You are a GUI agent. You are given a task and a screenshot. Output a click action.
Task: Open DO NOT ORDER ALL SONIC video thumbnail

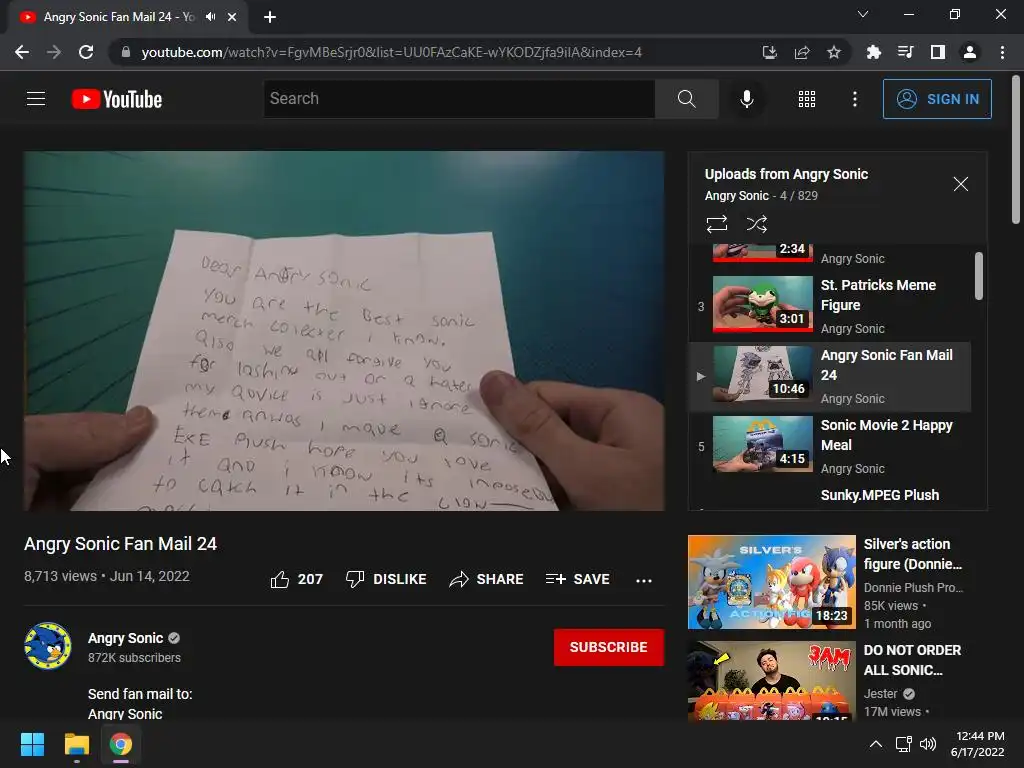(771, 680)
